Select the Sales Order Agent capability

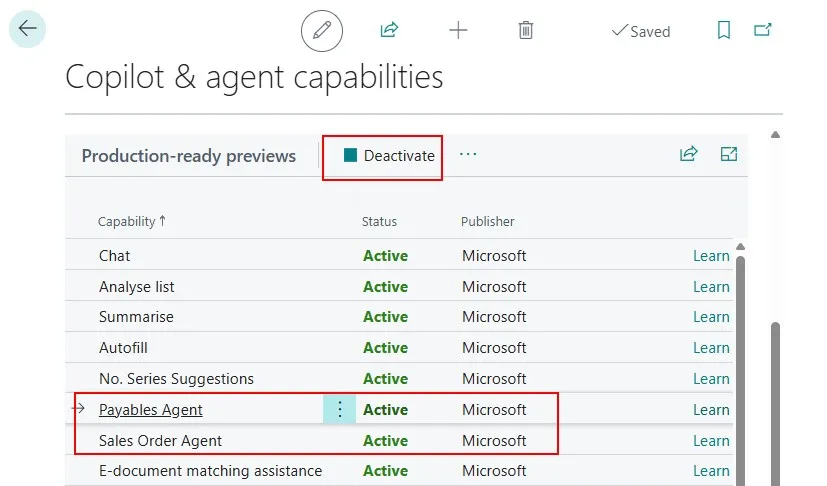click(160, 441)
